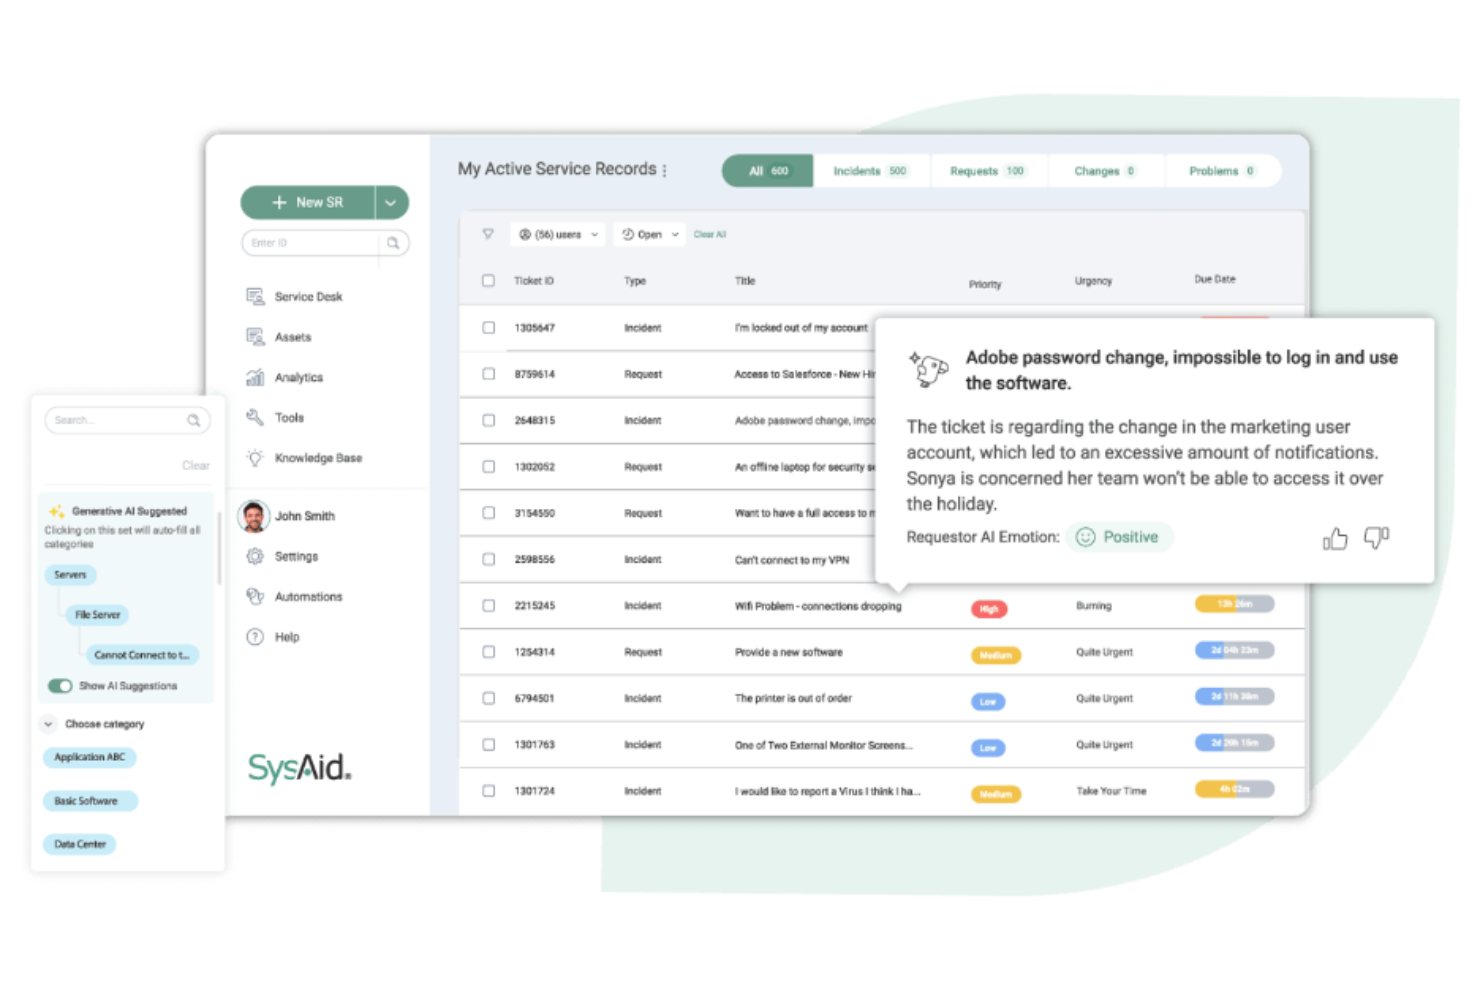Click the filter funnel icon above the ticket list
Image resolution: width=1480 pixels, height=987 pixels.
[x=488, y=233]
